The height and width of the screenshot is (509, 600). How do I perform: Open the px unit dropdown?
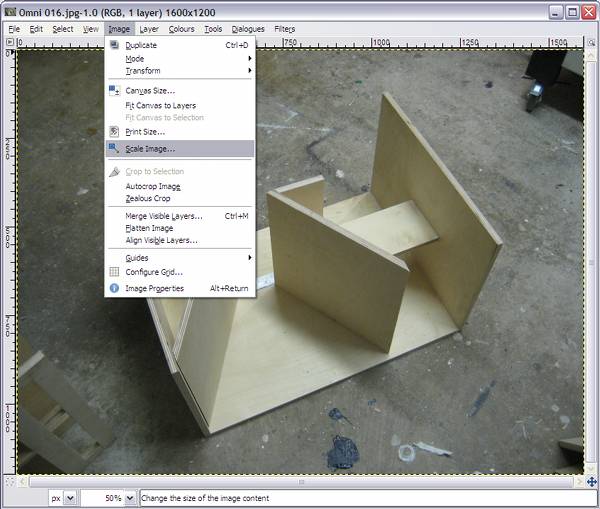(x=70, y=497)
